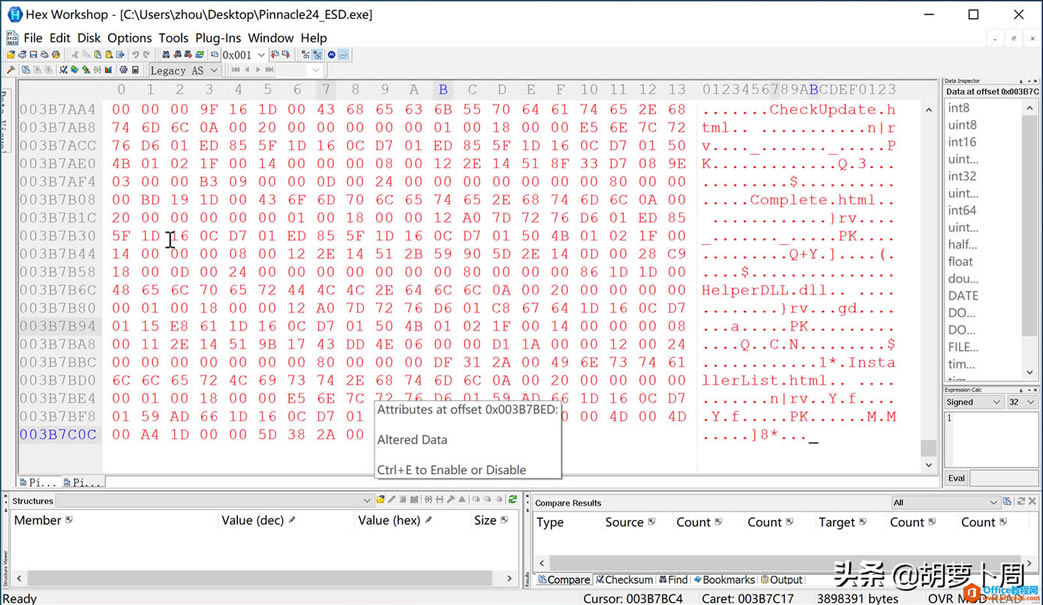Open the Window menu
Viewport: 1043px width, 605px height.
[x=271, y=38]
